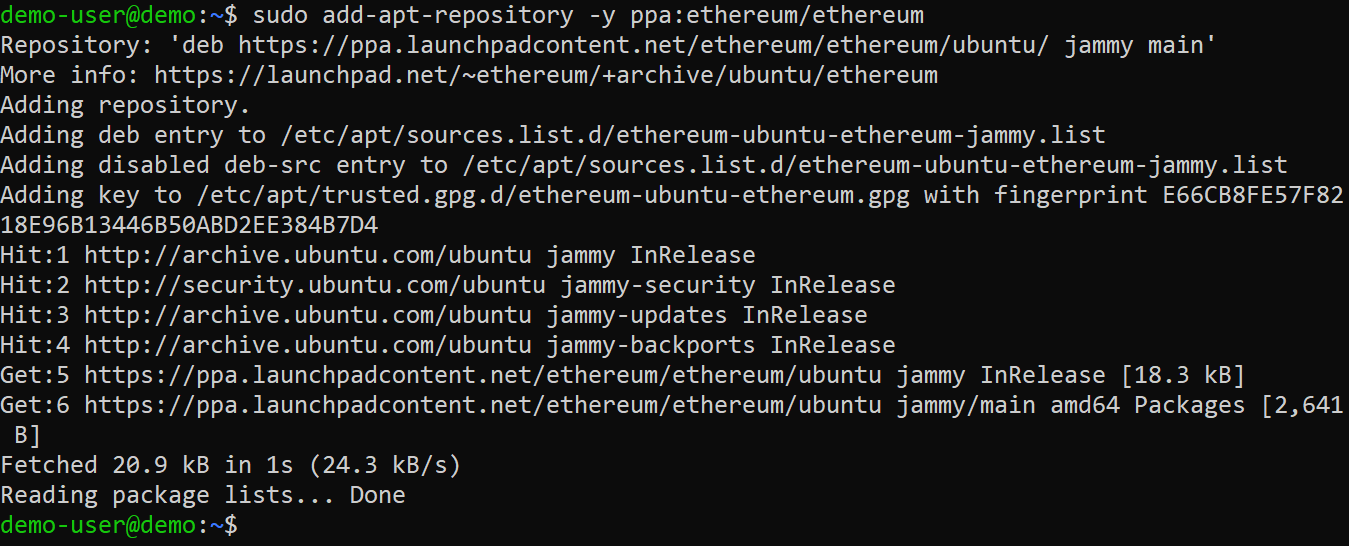Open the launchpad.net More info URL

click(x=546, y=75)
